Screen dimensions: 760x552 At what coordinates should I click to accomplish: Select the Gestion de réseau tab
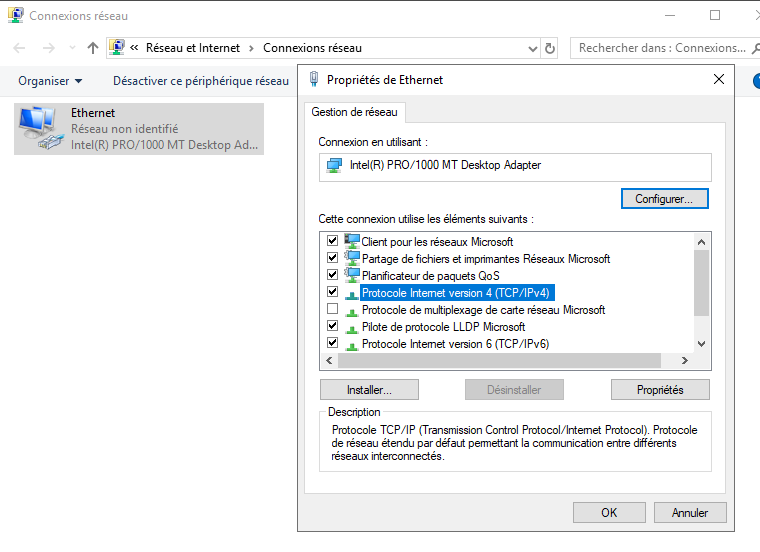[x=354, y=112]
